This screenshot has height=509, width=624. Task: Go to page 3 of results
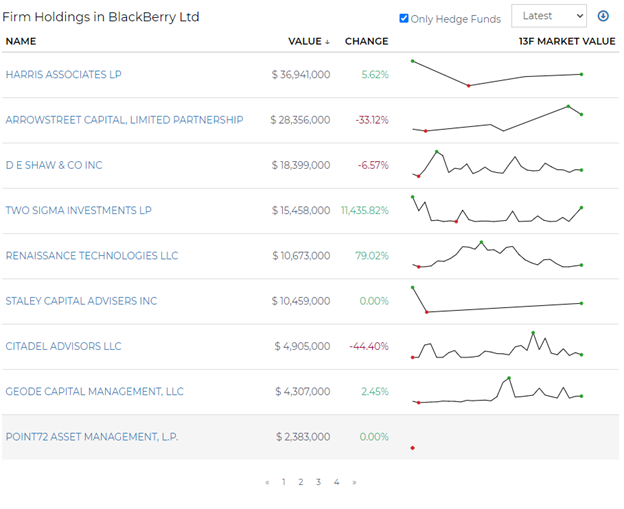point(318,482)
